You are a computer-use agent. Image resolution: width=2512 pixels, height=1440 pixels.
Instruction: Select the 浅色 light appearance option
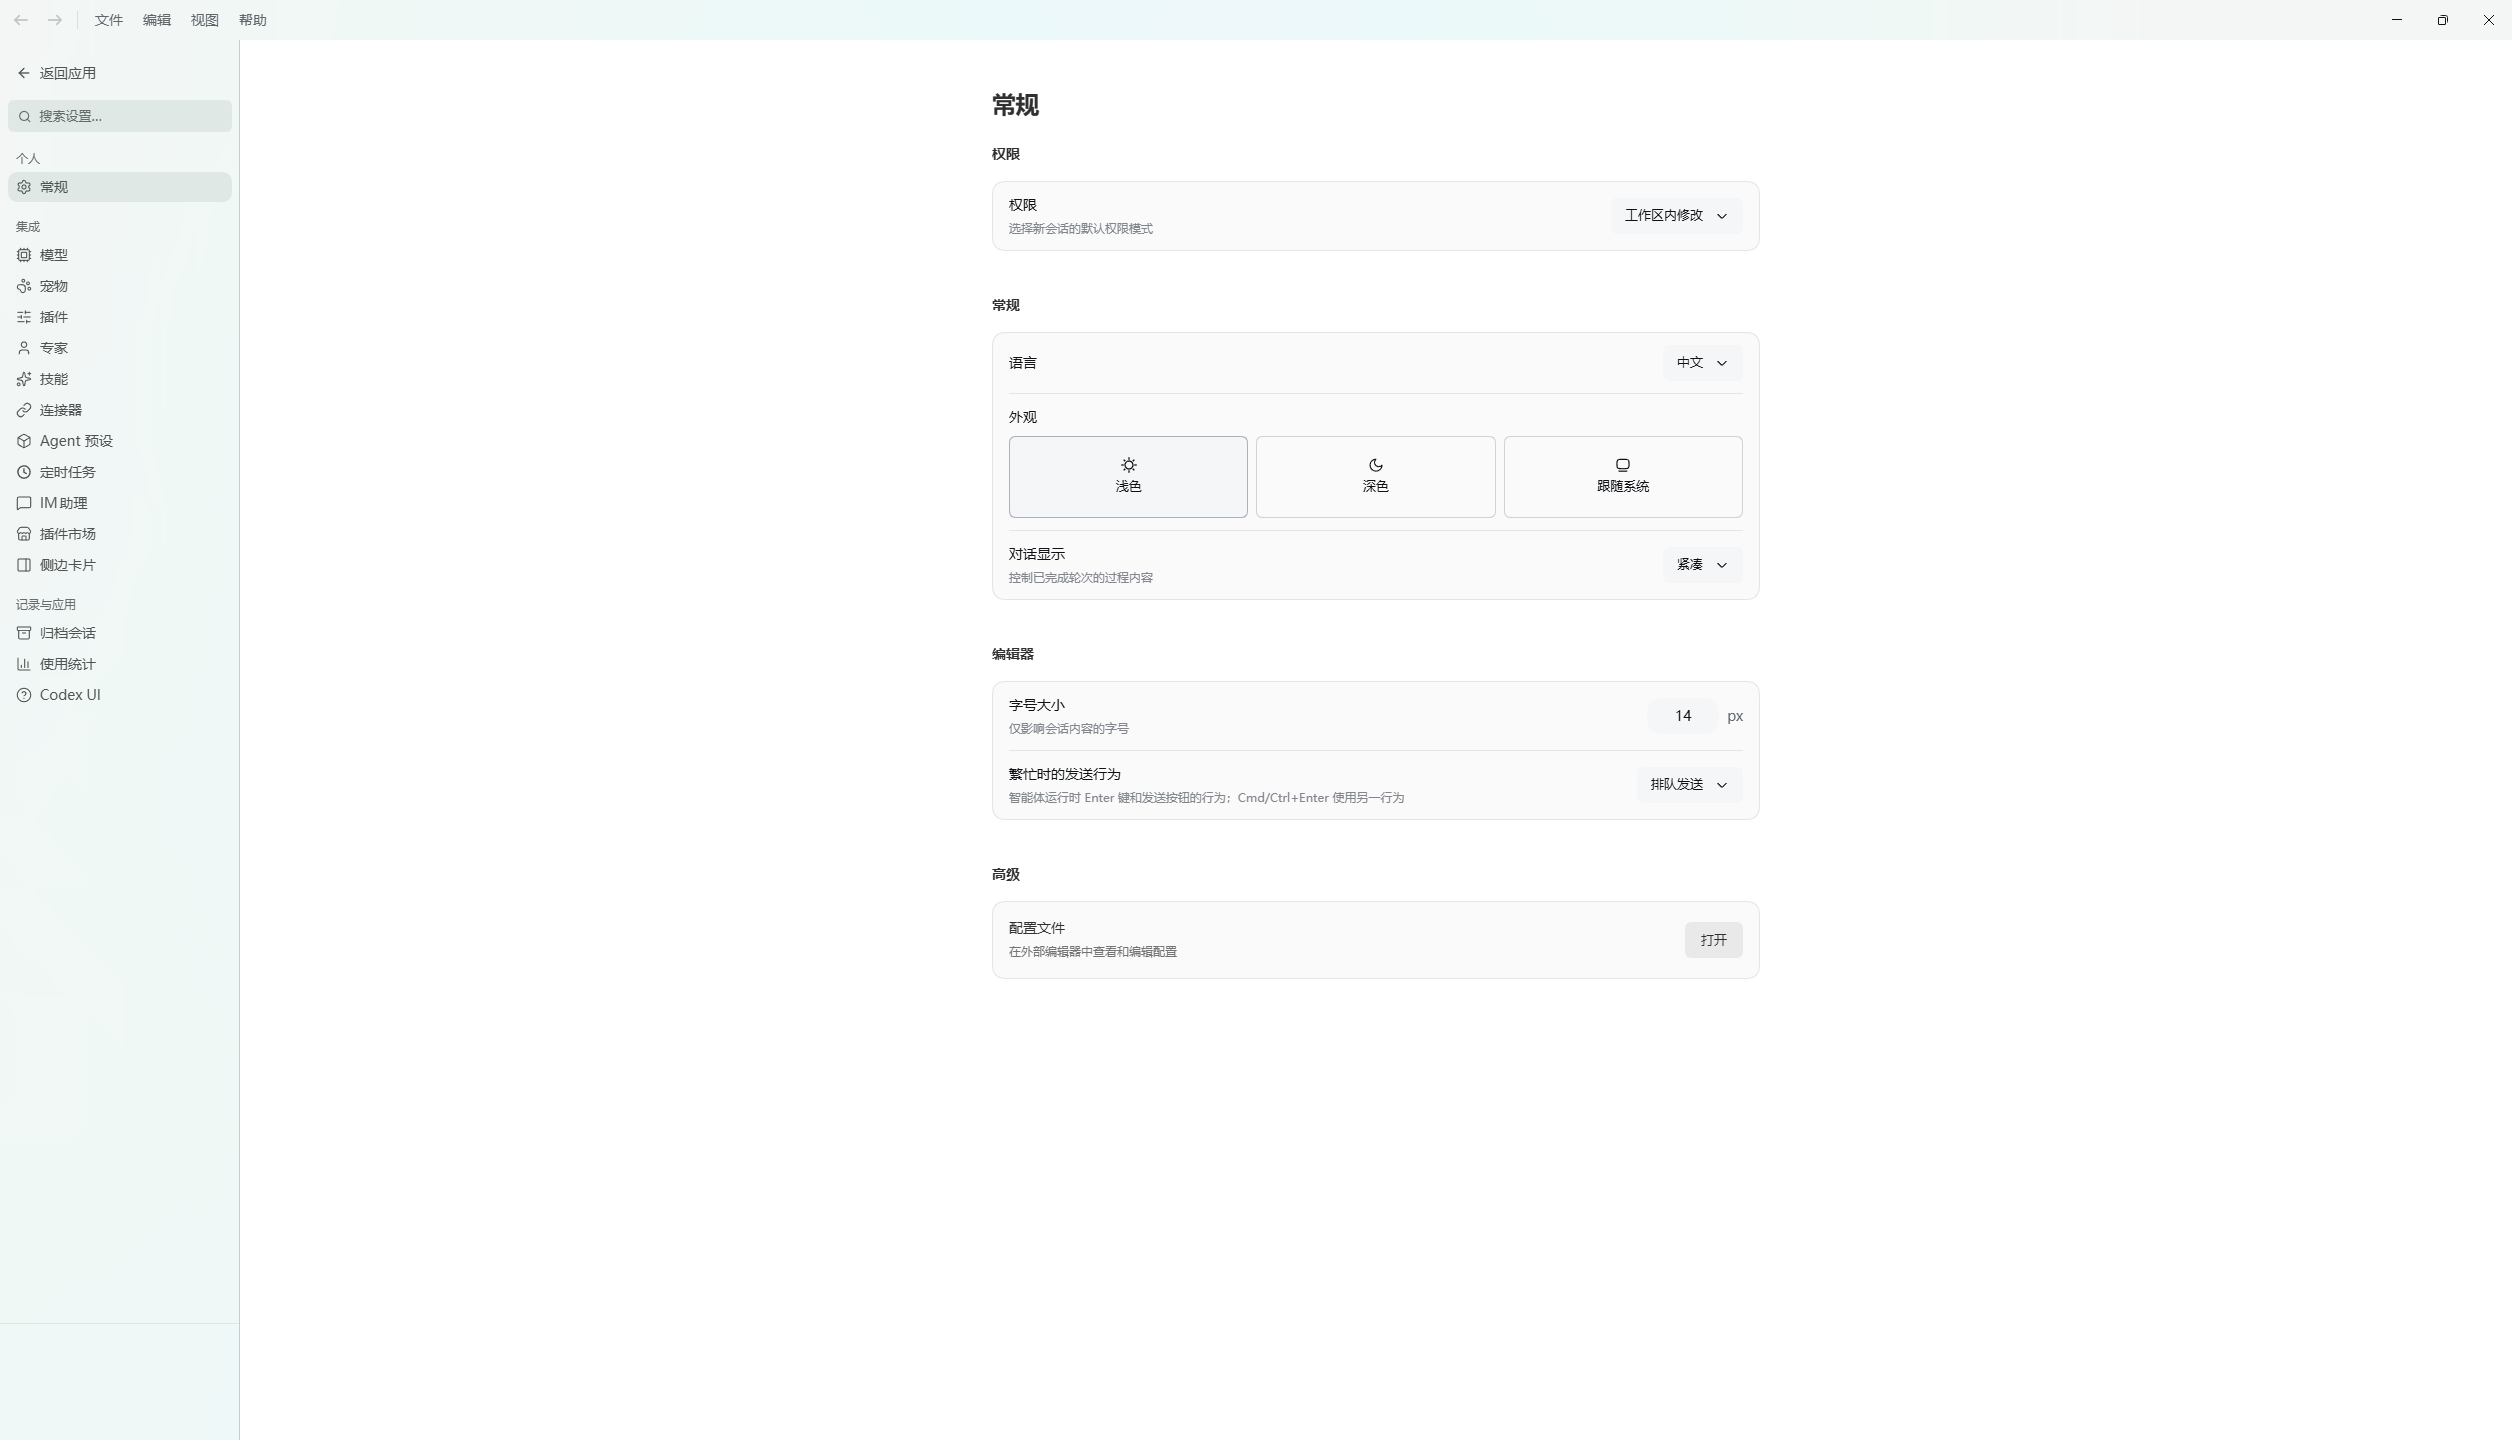(1128, 477)
